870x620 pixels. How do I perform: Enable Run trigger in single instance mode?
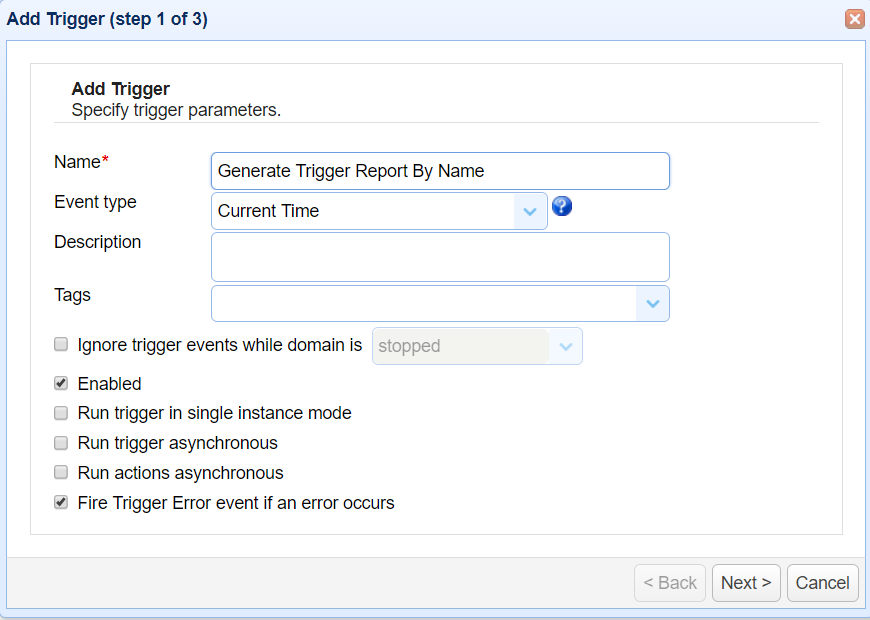tap(61, 413)
